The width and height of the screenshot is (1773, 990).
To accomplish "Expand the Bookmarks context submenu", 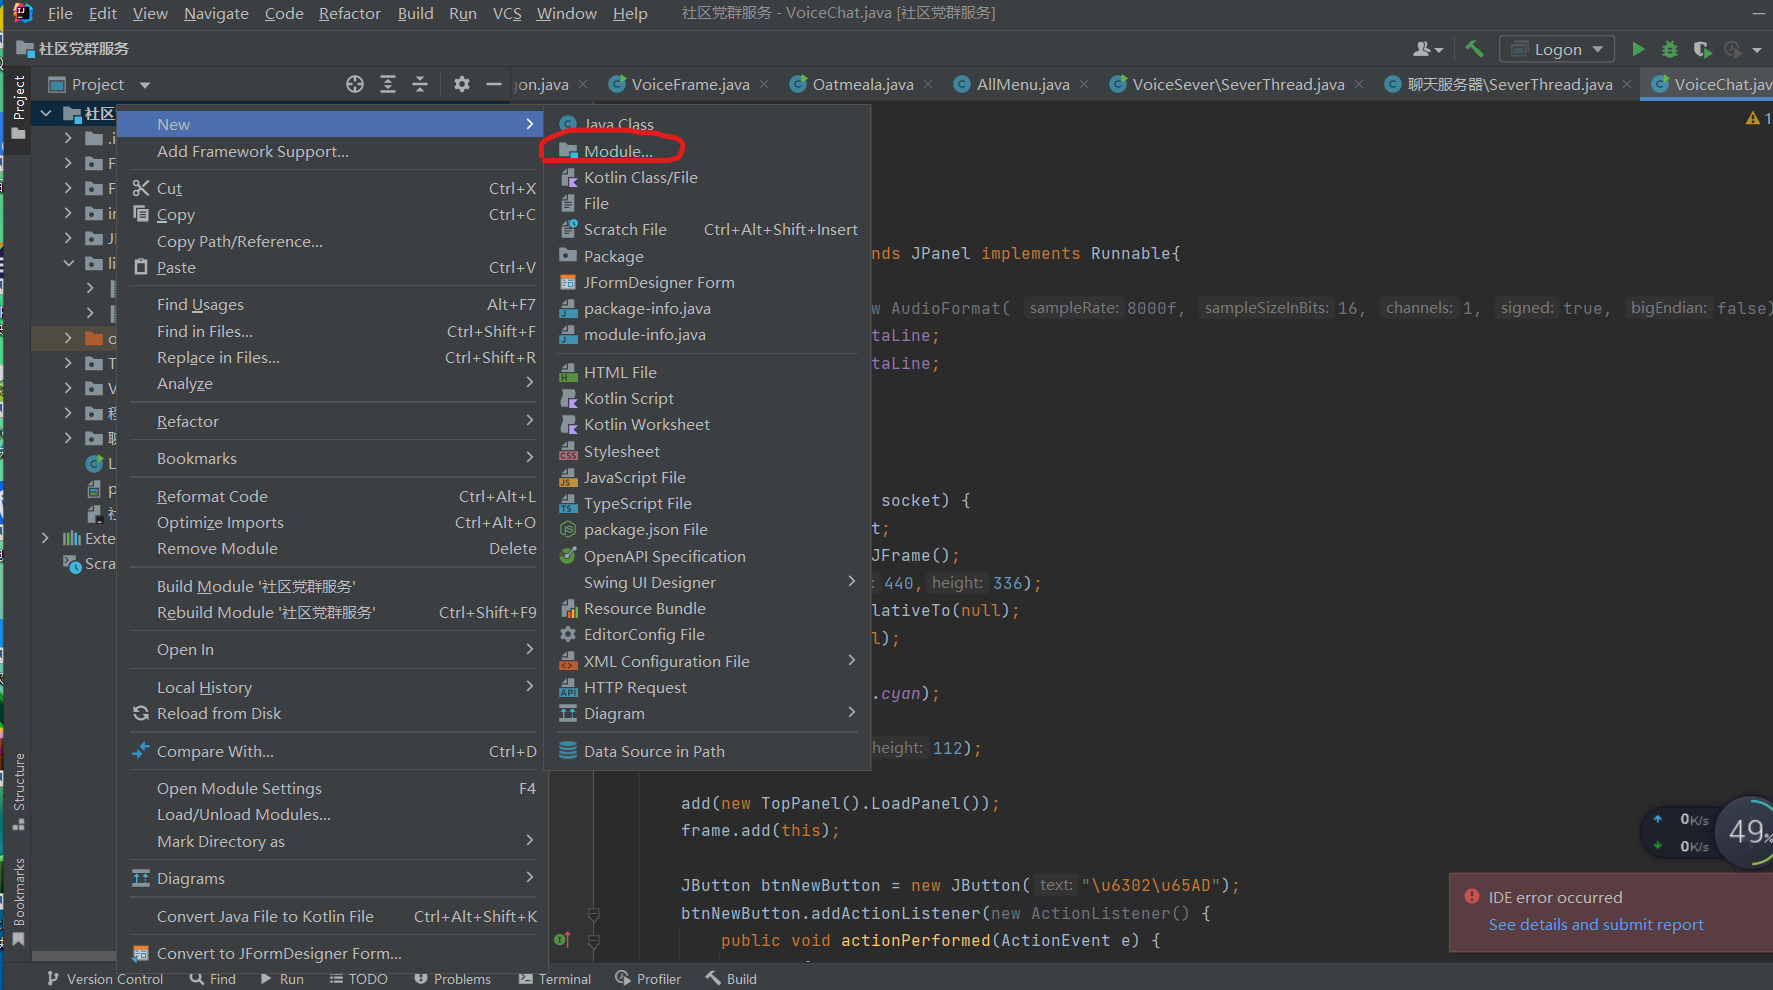I will pos(331,458).
